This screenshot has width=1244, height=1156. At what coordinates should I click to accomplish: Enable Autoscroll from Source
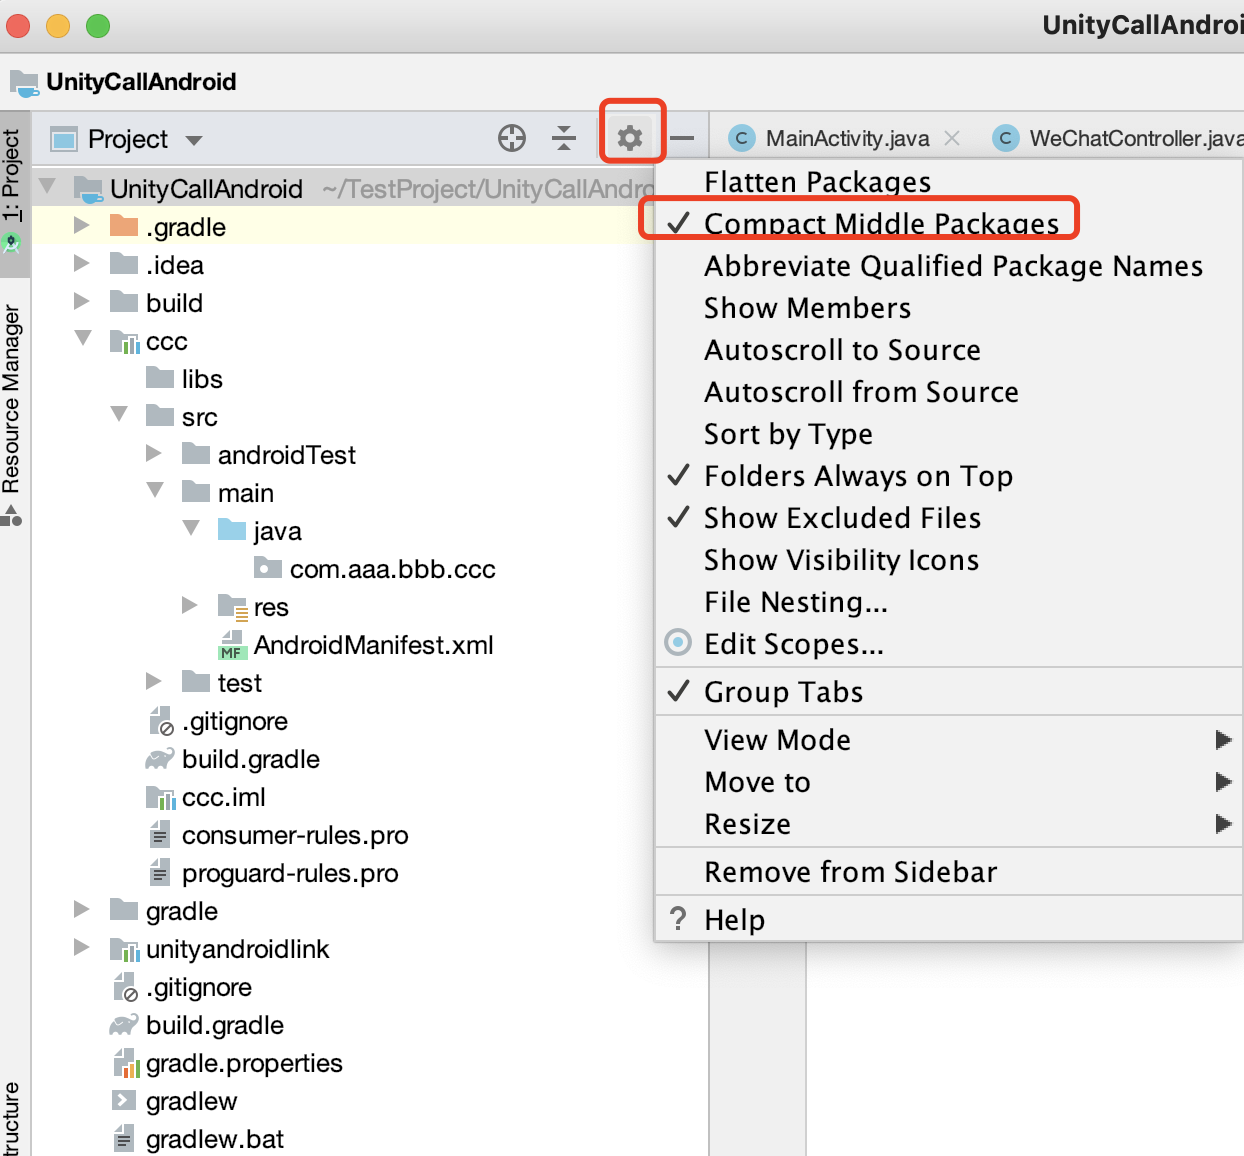[948, 391]
